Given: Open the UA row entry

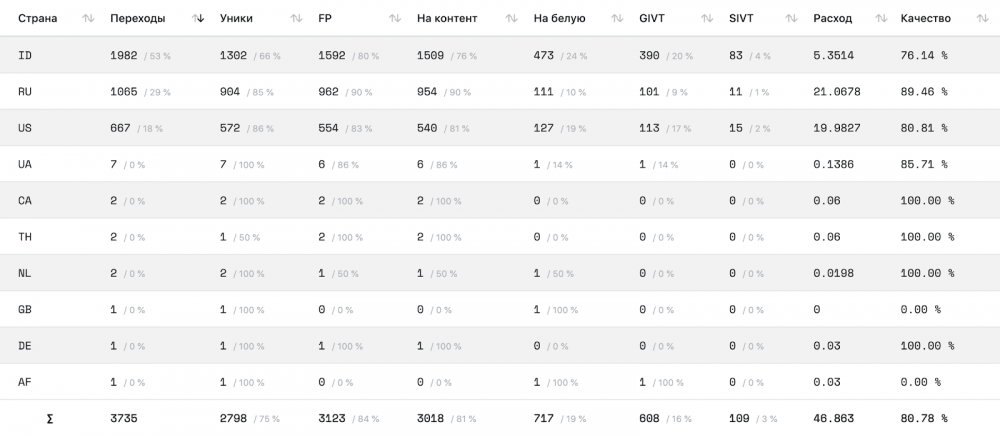Looking at the screenshot, I should click(x=500, y=165).
